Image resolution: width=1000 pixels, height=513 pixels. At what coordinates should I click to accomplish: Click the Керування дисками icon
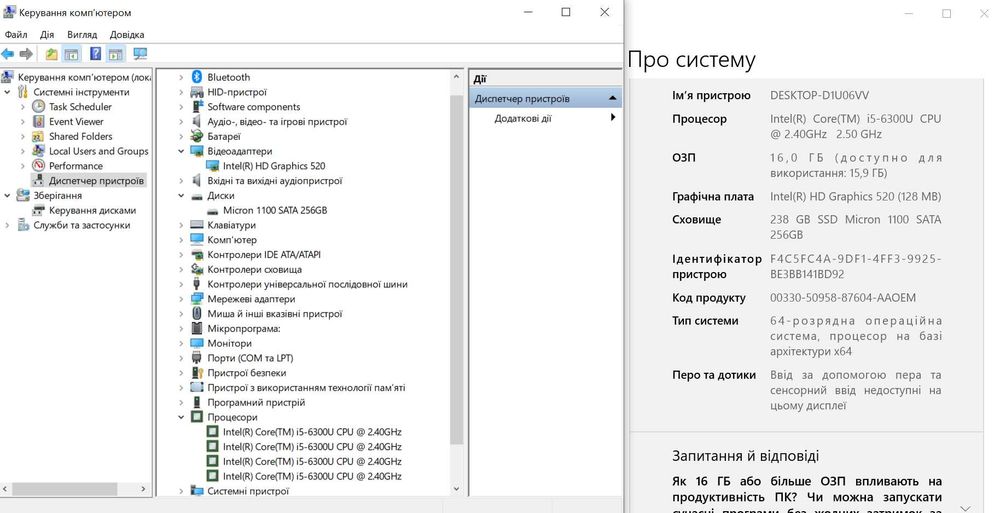click(39, 211)
